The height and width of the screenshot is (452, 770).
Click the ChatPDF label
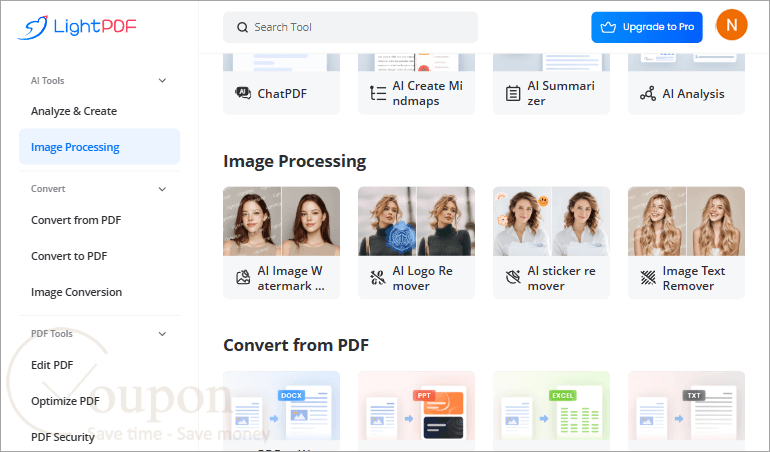tap(282, 93)
